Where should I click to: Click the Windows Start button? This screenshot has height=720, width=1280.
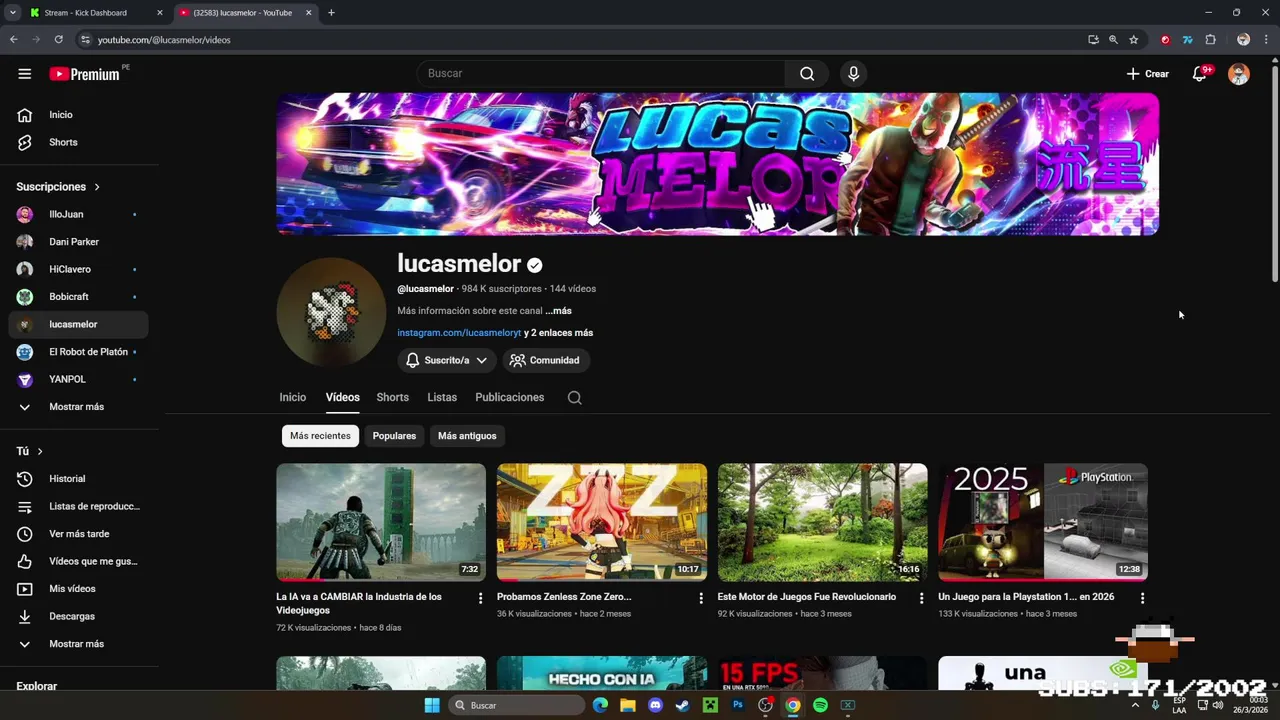coord(432,705)
